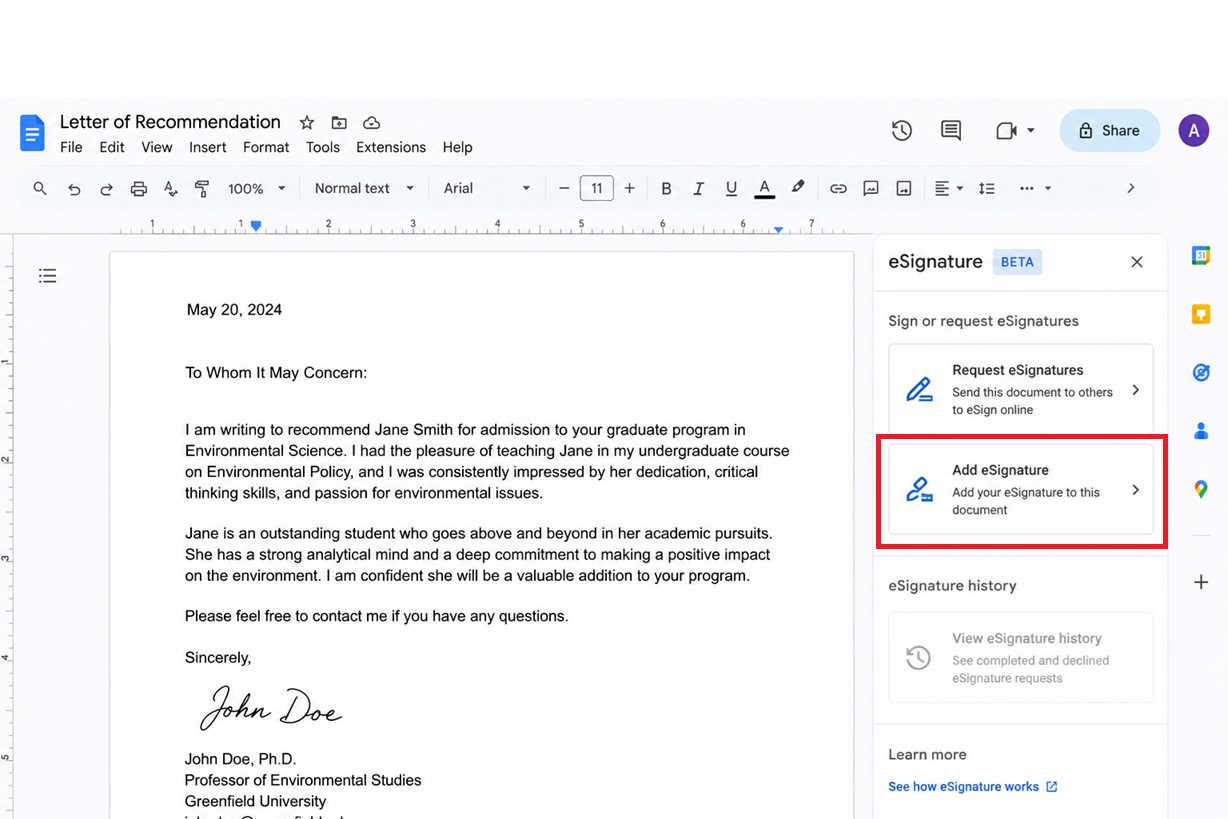Open version history clock icon
Viewport: 1228px width, 819px height.
pos(902,131)
